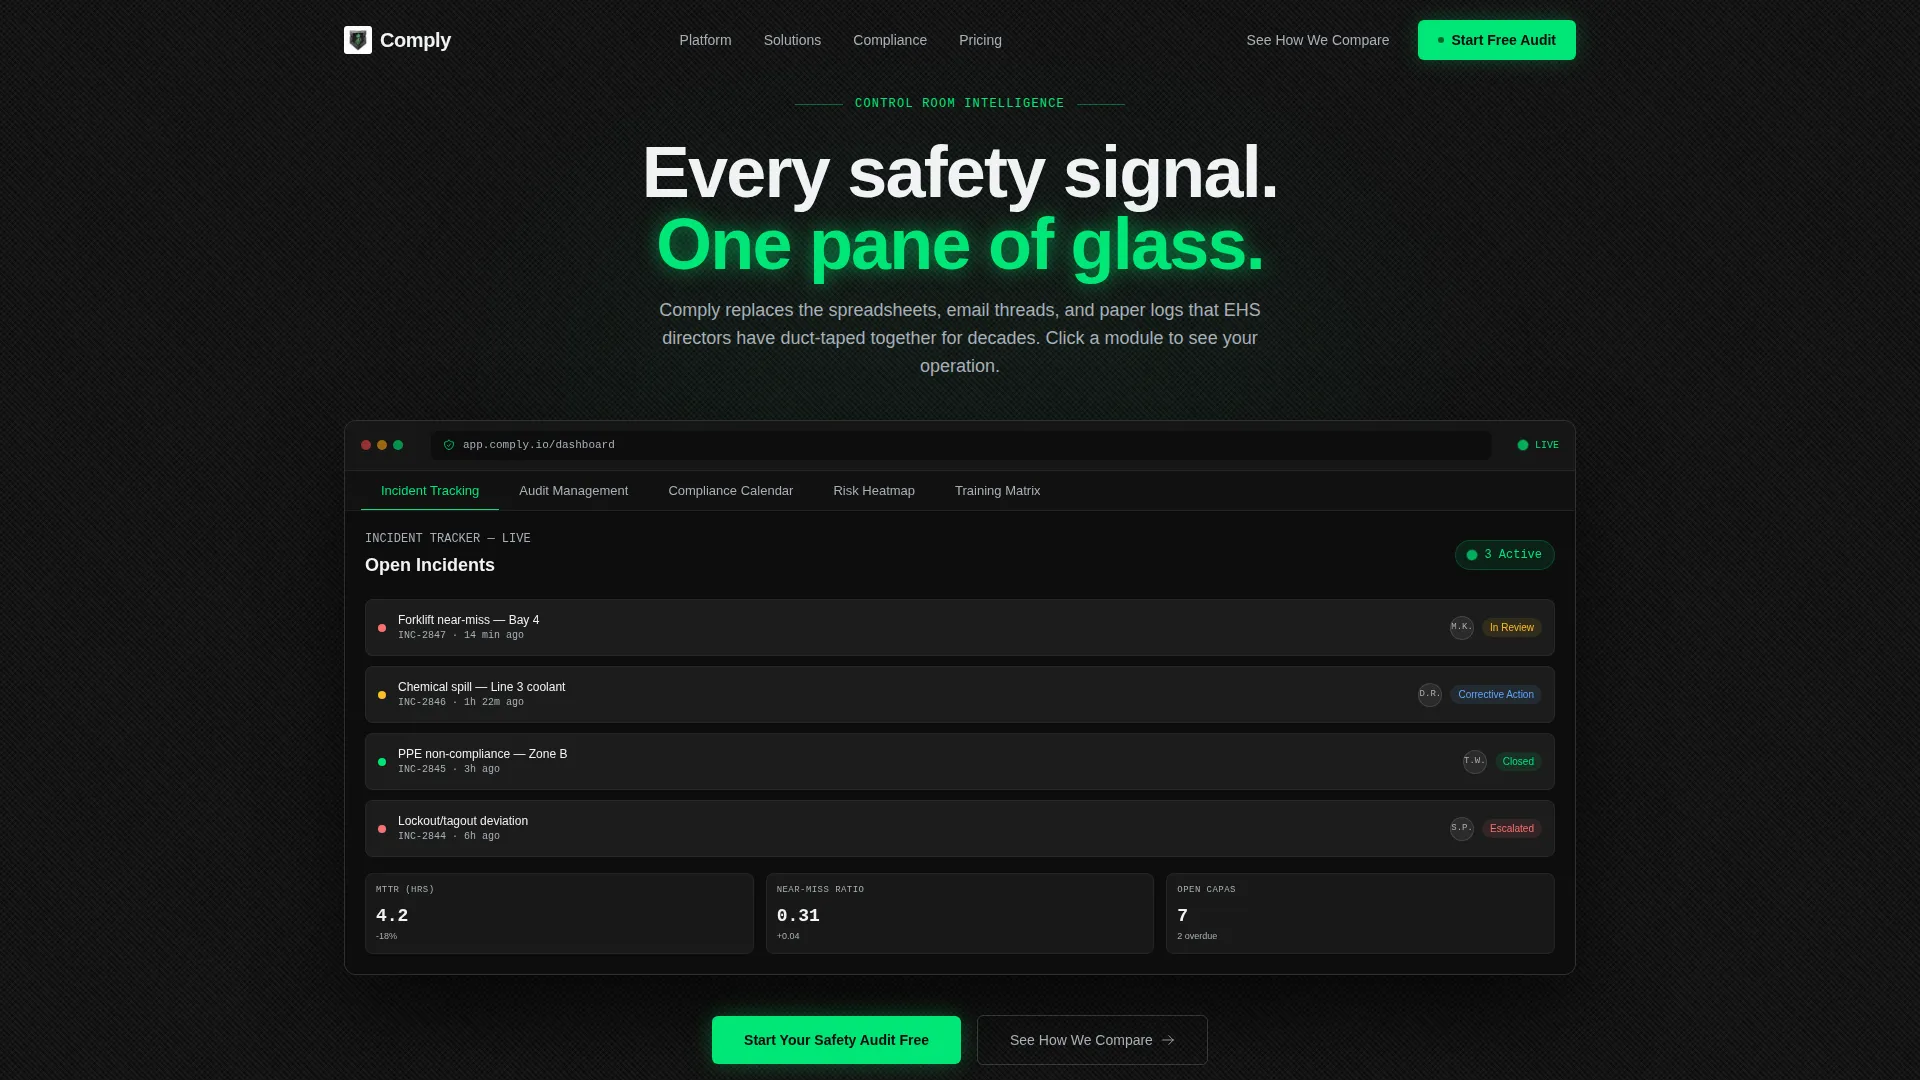This screenshot has width=1920, height=1080.
Task: Click the M.K. assignee avatar
Action: point(1462,627)
